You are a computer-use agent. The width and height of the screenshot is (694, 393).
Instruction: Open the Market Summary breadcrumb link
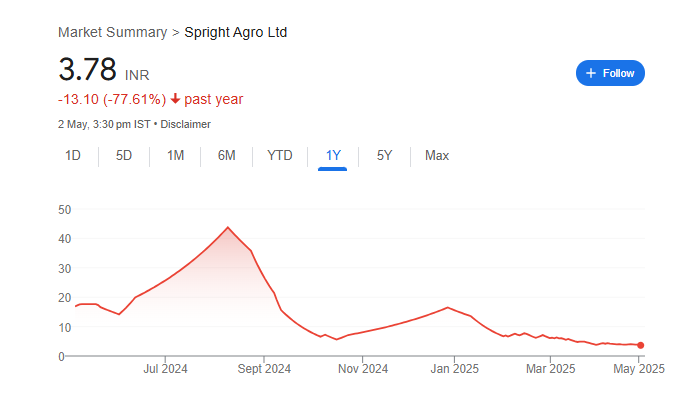(112, 32)
